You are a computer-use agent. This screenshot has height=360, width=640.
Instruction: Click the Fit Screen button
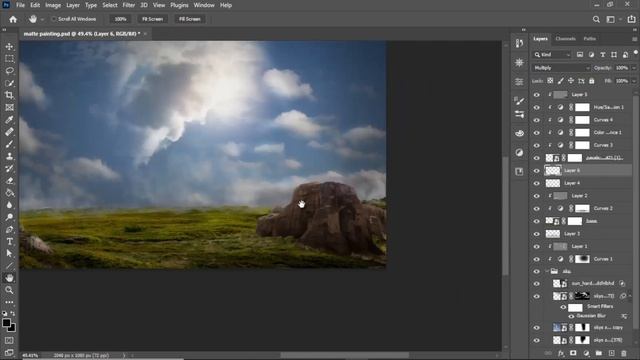click(152, 19)
